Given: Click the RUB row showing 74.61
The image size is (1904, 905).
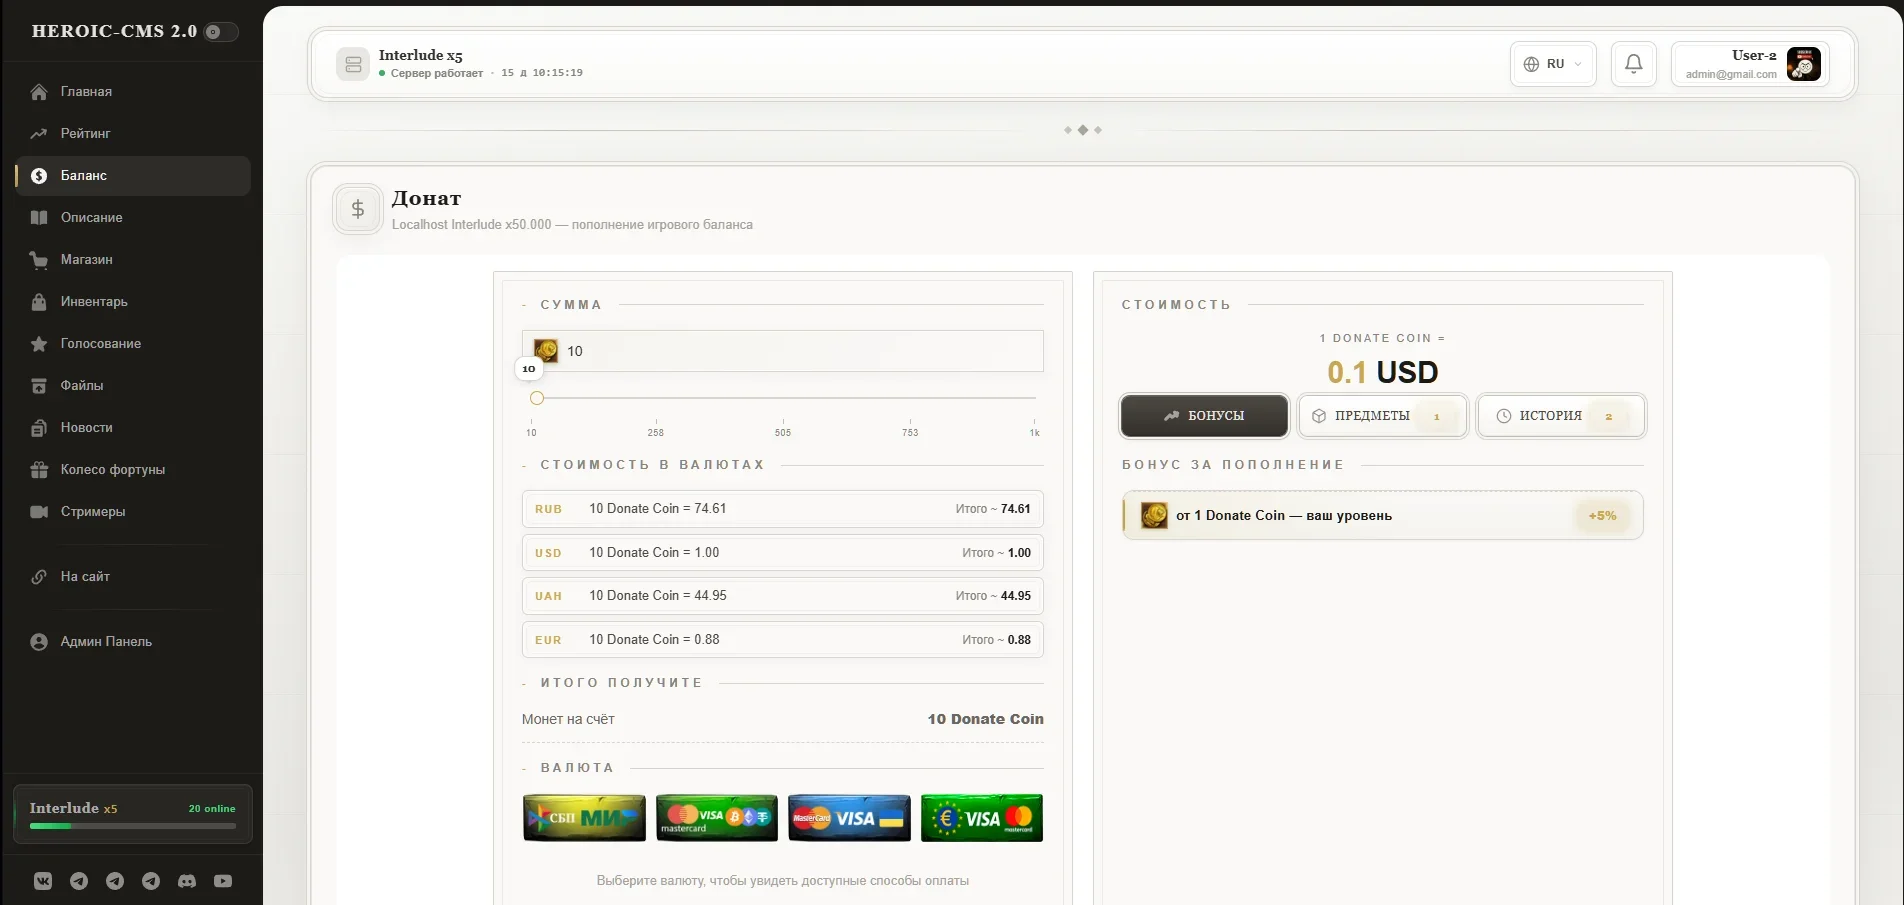Looking at the screenshot, I should click(783, 509).
